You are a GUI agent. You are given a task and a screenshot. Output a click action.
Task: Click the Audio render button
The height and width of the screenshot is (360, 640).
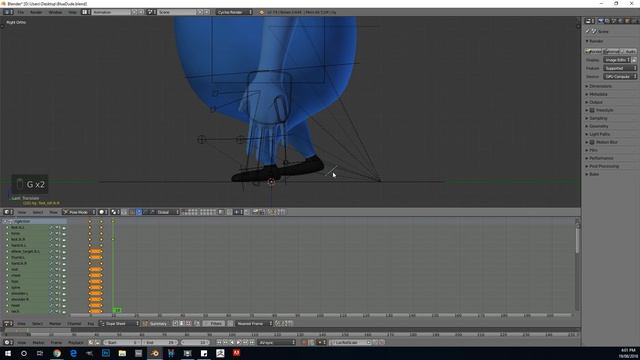pyautogui.click(x=629, y=51)
